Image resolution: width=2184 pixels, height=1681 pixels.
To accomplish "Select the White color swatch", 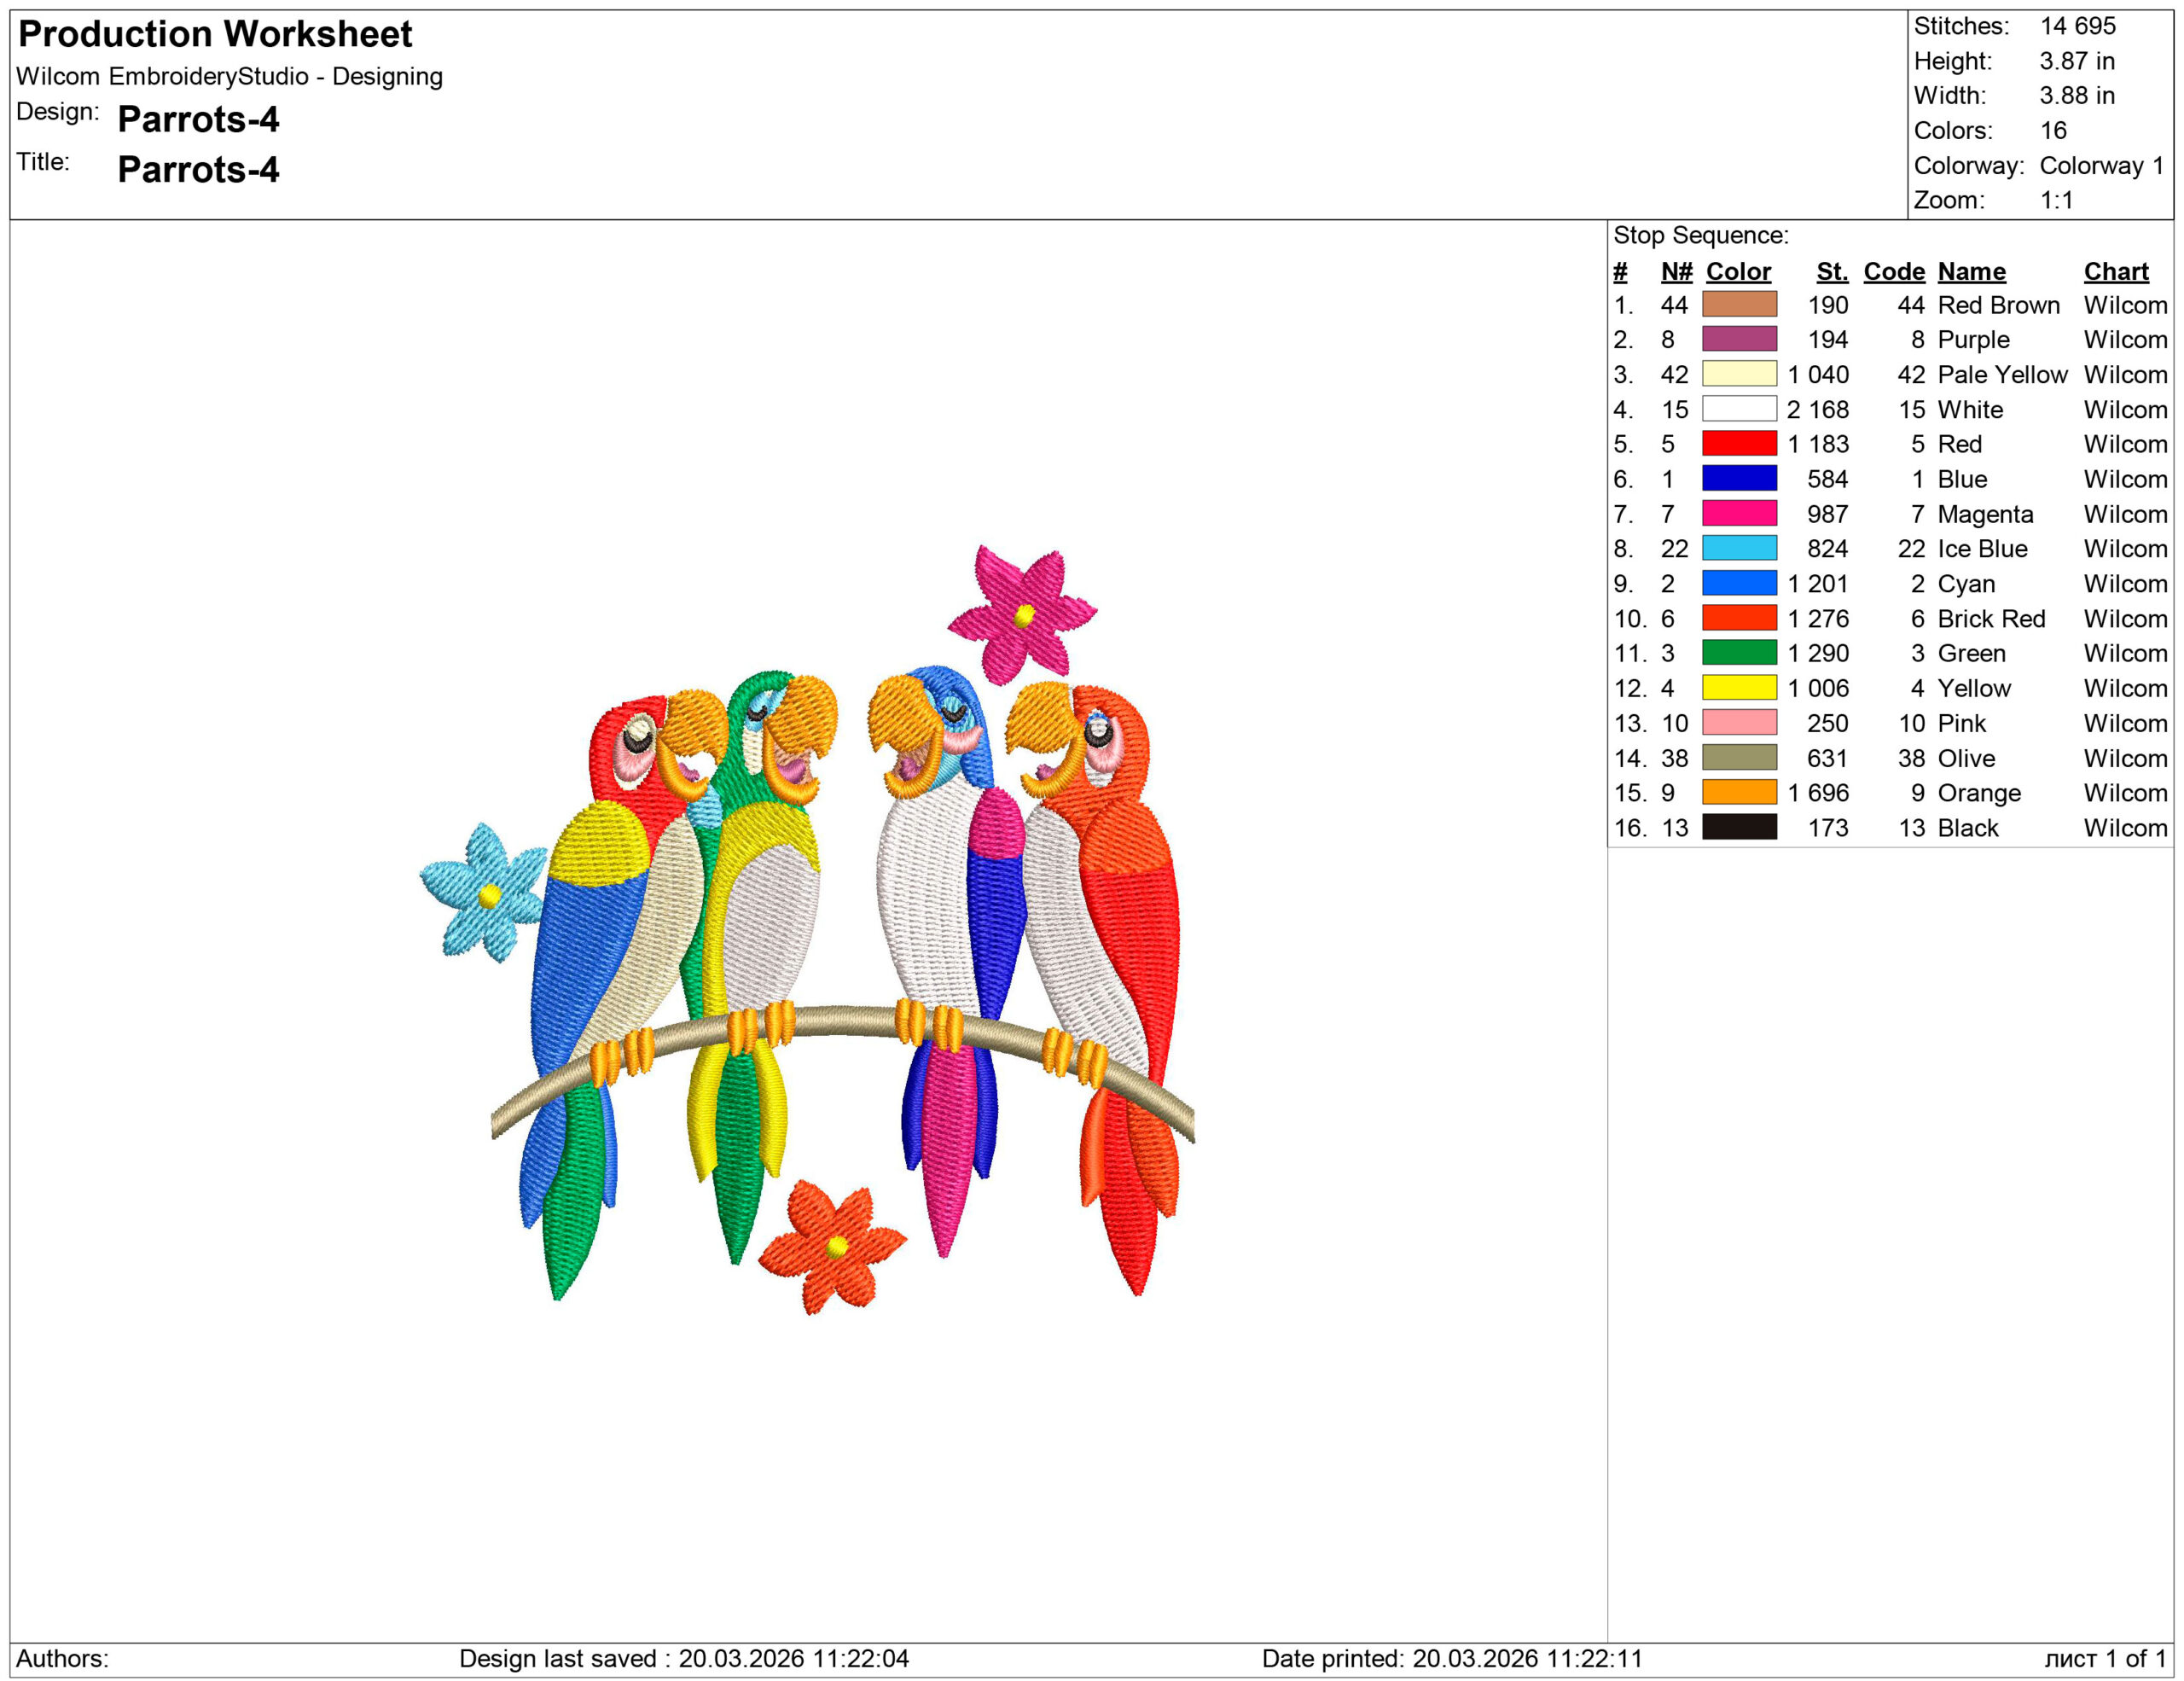I will [1740, 410].
